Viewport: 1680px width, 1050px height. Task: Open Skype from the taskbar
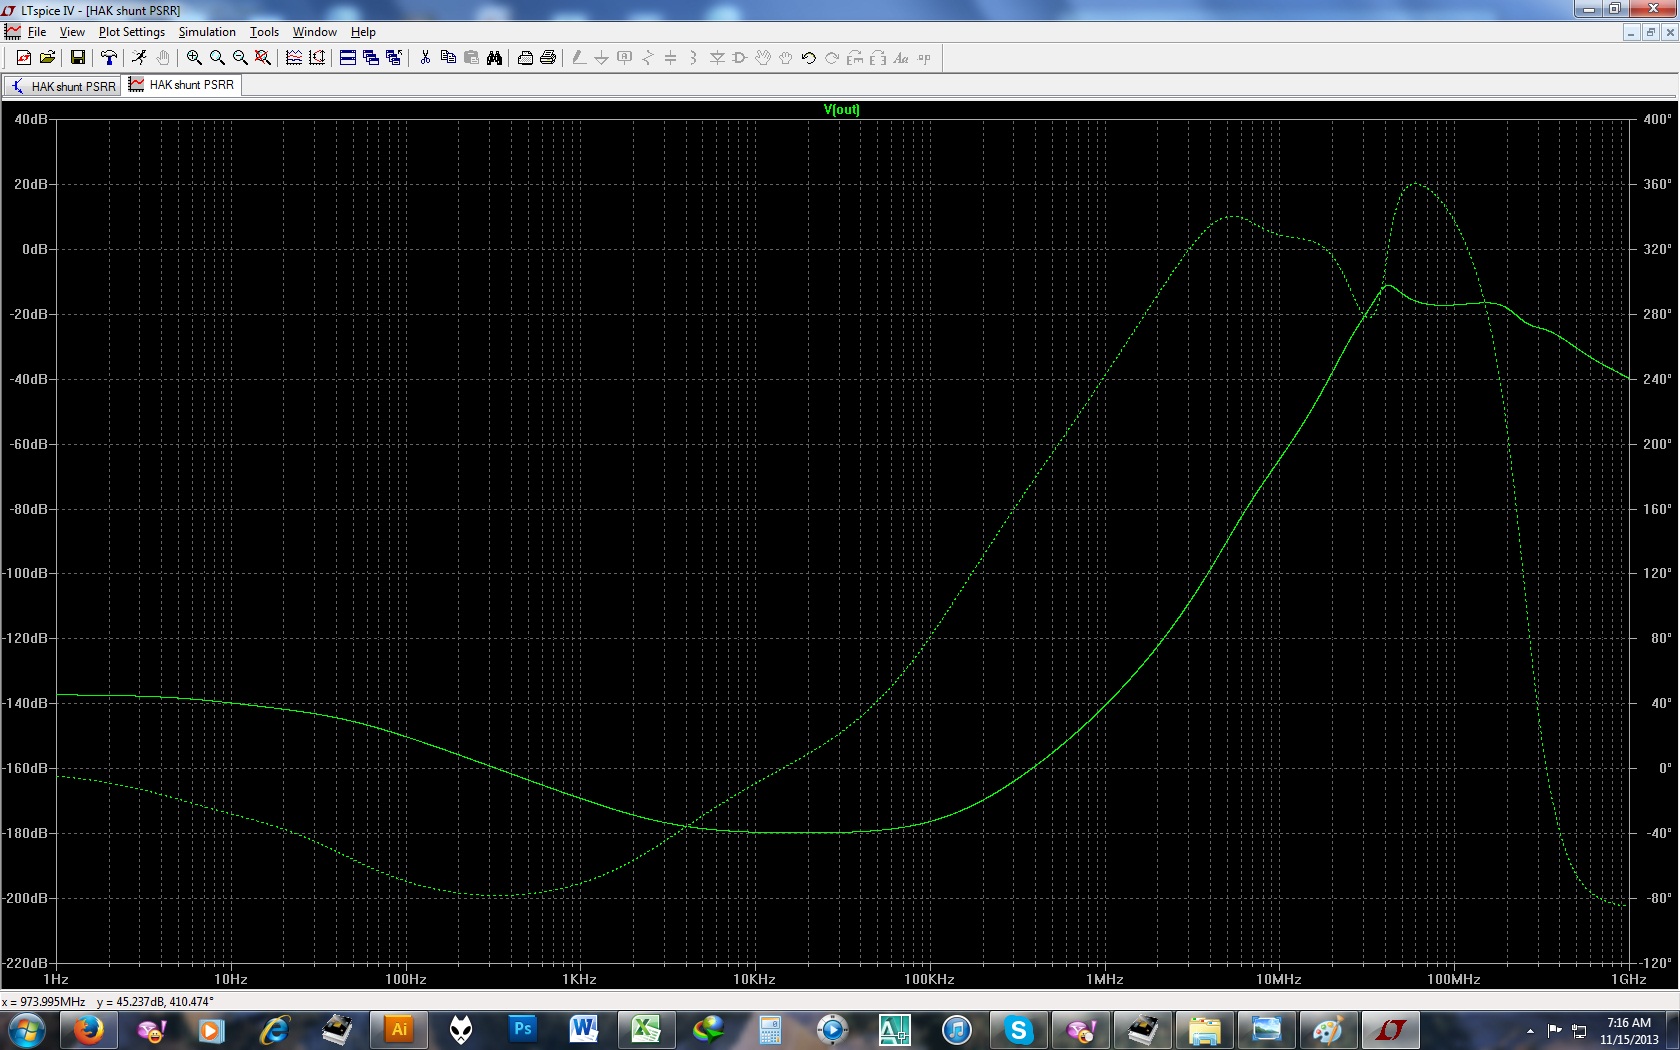(x=1018, y=1030)
